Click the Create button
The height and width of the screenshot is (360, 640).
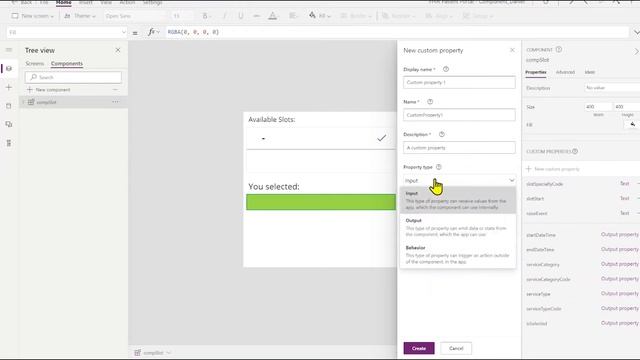point(419,348)
